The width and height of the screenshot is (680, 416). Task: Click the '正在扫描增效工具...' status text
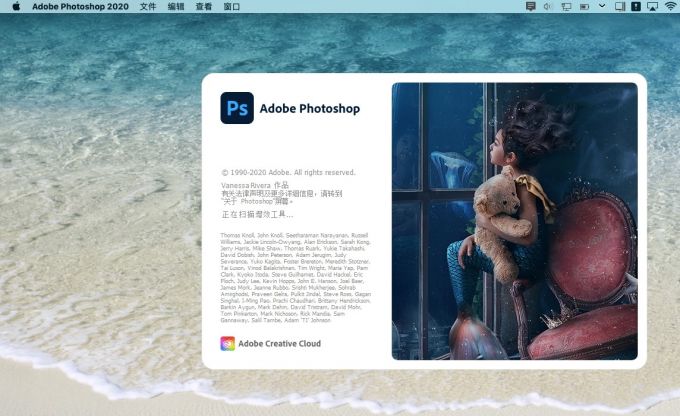coord(257,214)
